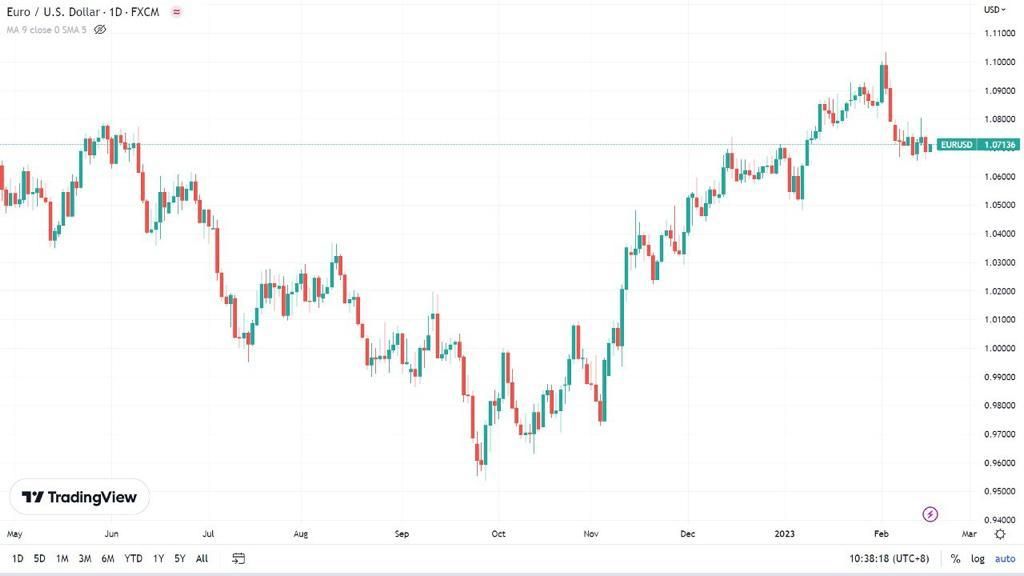The image size is (1024, 576).
Task: Open timezone menu showing 10:38:18 (UTC+8)
Action: point(889,558)
